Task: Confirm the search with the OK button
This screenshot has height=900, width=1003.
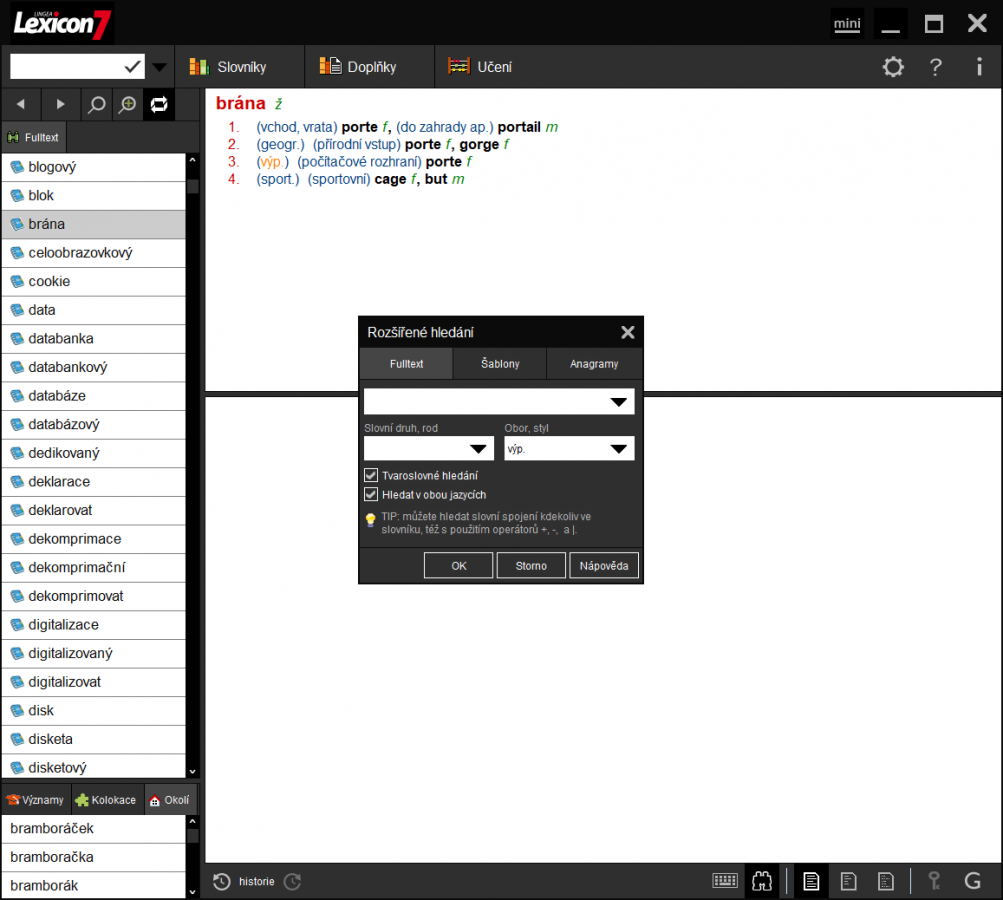Action: click(x=457, y=565)
